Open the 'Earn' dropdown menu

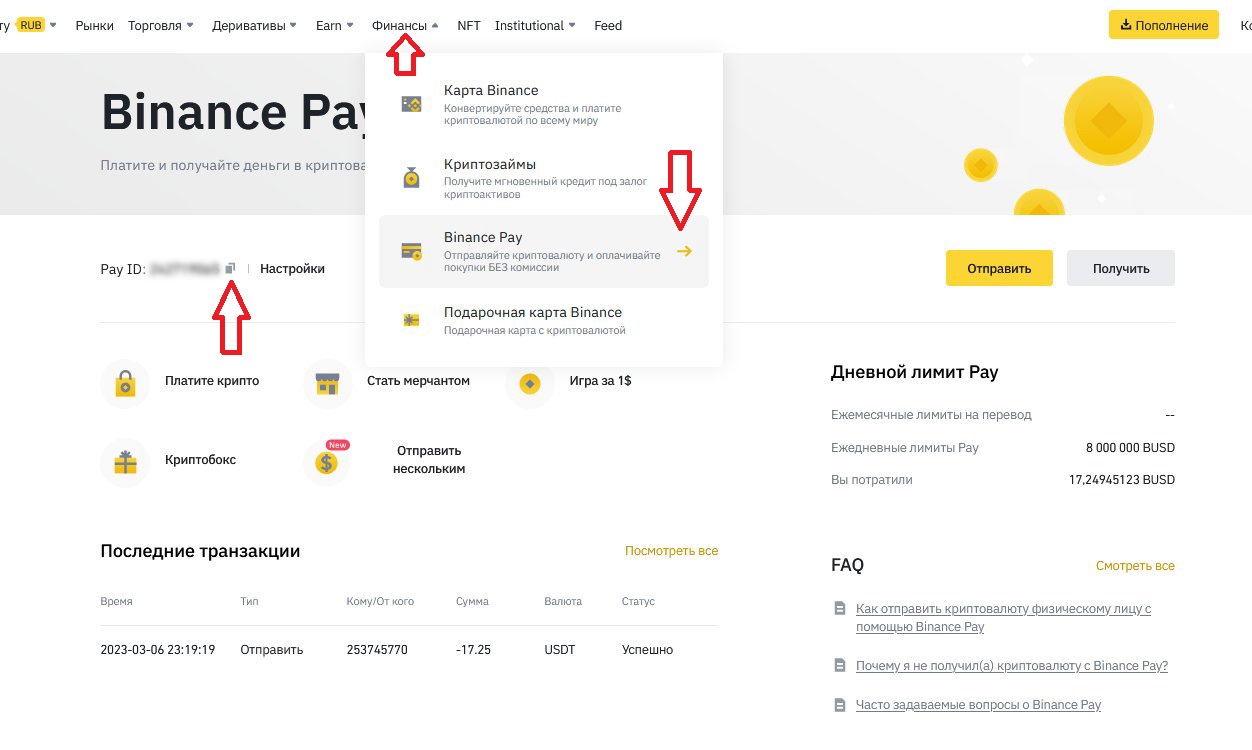tap(335, 26)
